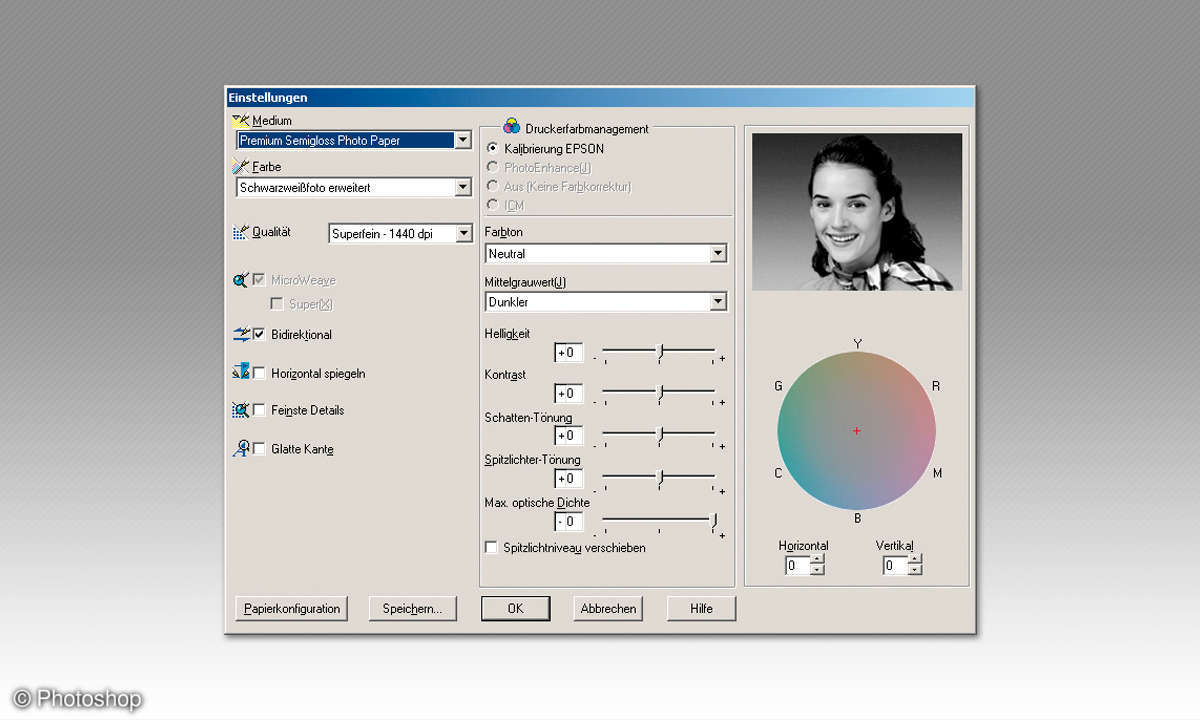Select Aus (Keine Farbkorrektur) radio button
The width and height of the screenshot is (1200, 720).
coord(492,186)
